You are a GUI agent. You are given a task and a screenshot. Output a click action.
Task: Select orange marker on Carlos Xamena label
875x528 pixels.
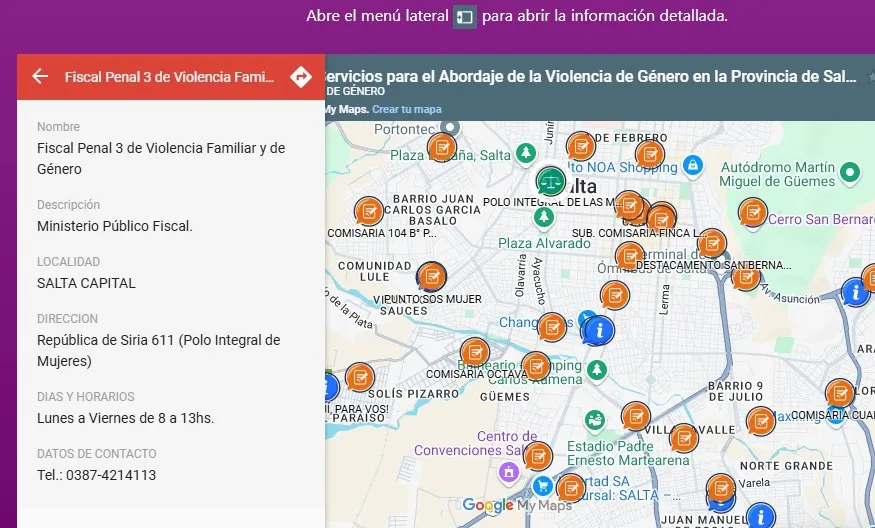coord(536,366)
